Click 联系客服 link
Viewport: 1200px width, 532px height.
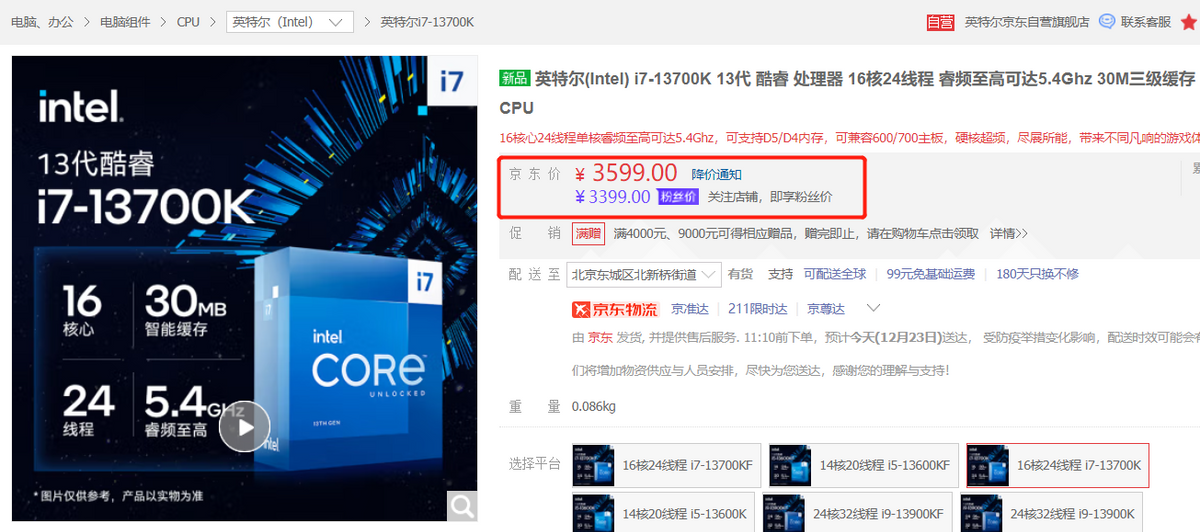click(x=1146, y=22)
